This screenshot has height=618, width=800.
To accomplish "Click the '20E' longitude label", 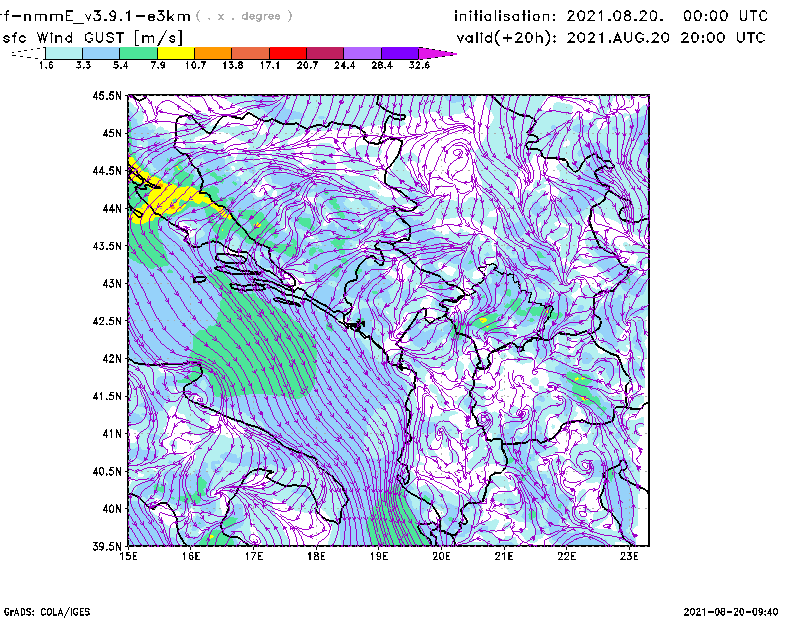I will [x=441, y=556].
